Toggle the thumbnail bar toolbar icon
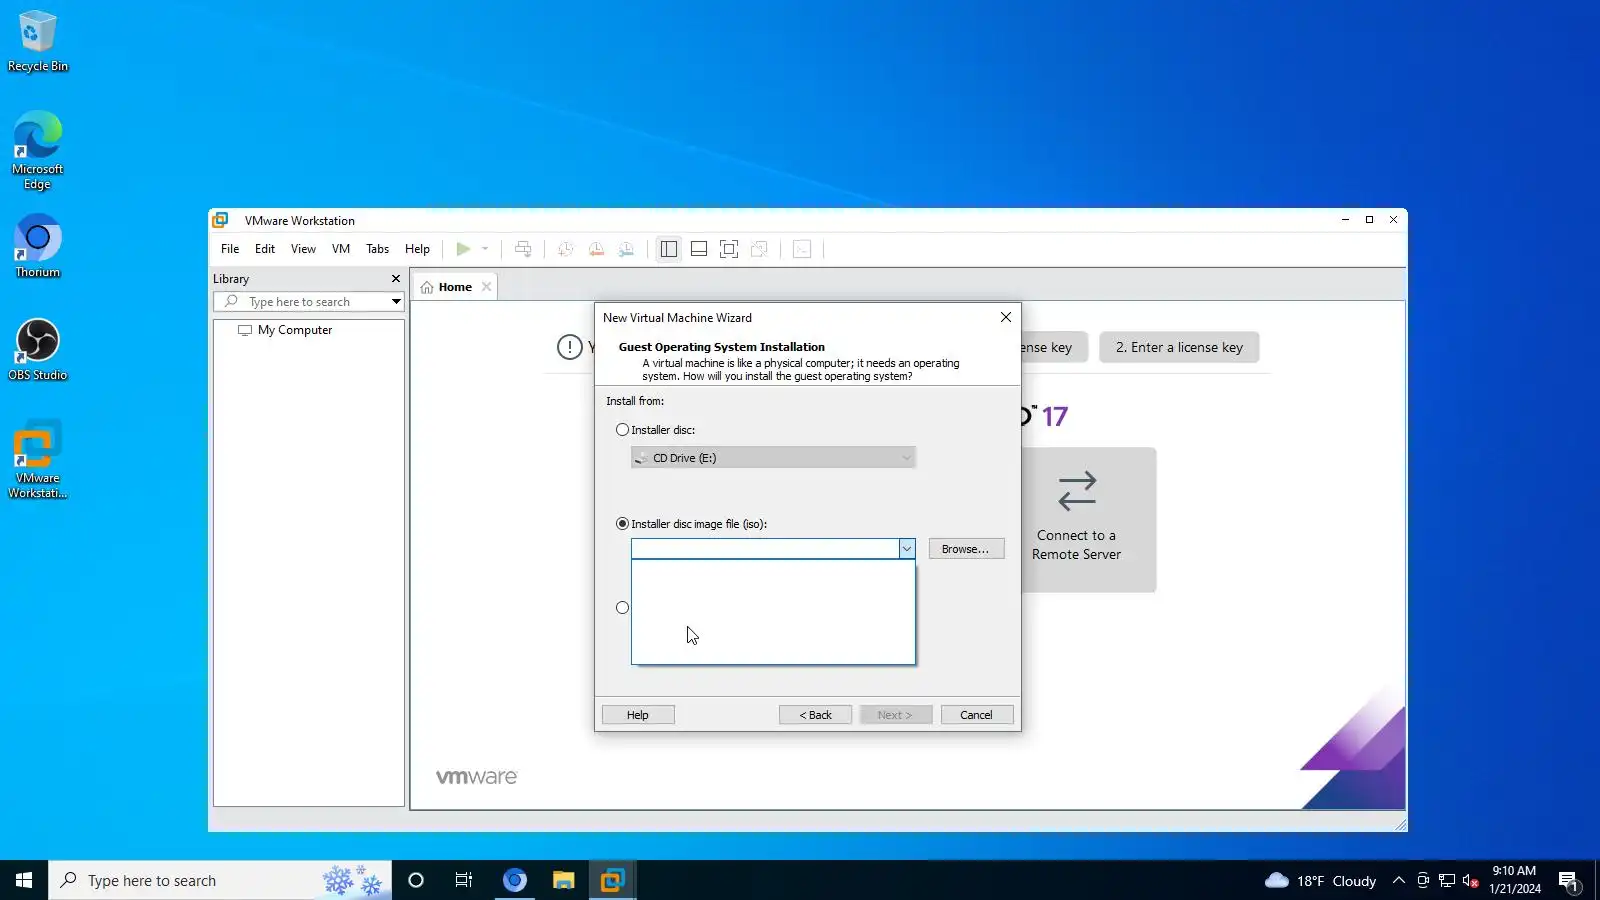This screenshot has height=900, width=1600. pos(699,249)
